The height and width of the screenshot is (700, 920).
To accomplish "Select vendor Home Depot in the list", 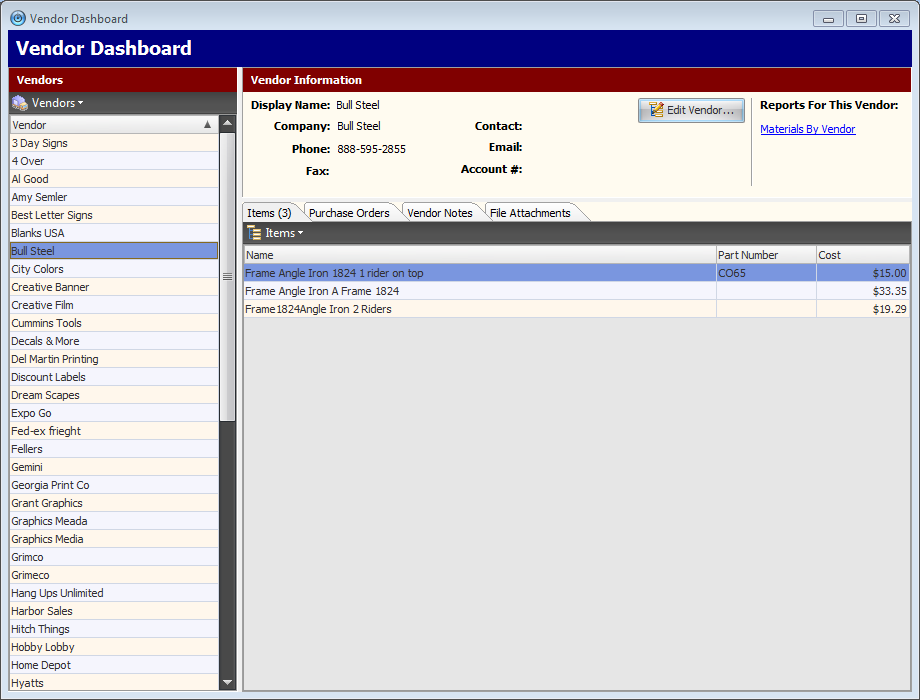I will [x=41, y=665].
